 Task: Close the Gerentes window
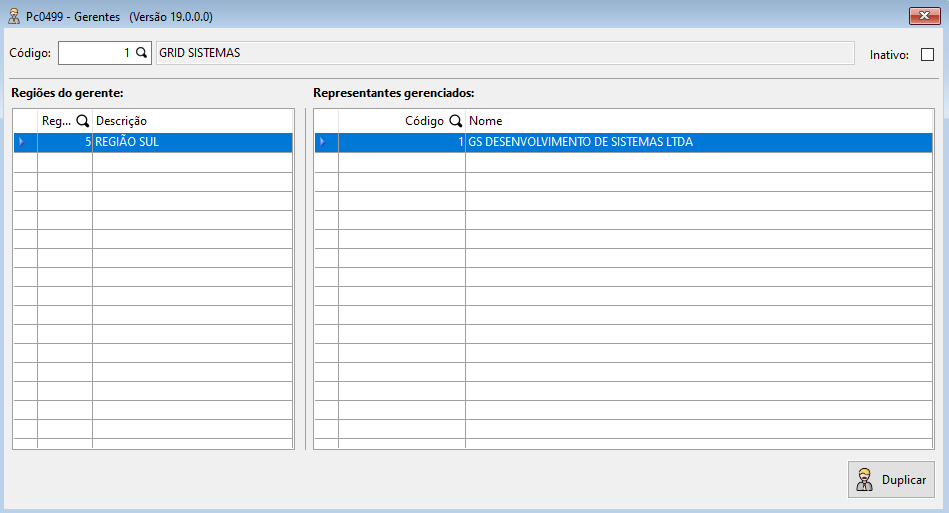pyautogui.click(x=924, y=16)
